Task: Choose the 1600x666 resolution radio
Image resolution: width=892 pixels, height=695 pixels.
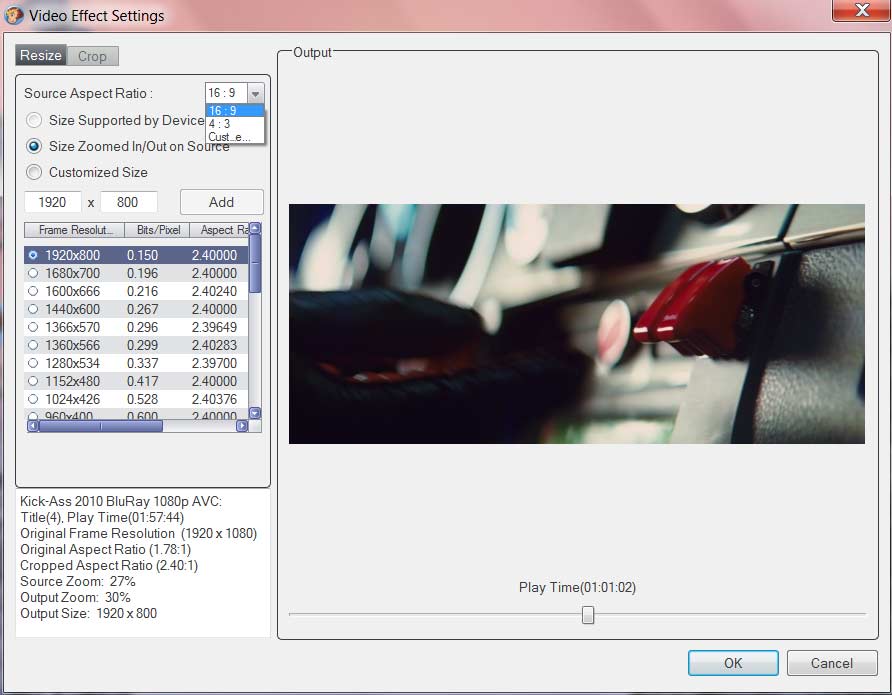Action: point(33,291)
